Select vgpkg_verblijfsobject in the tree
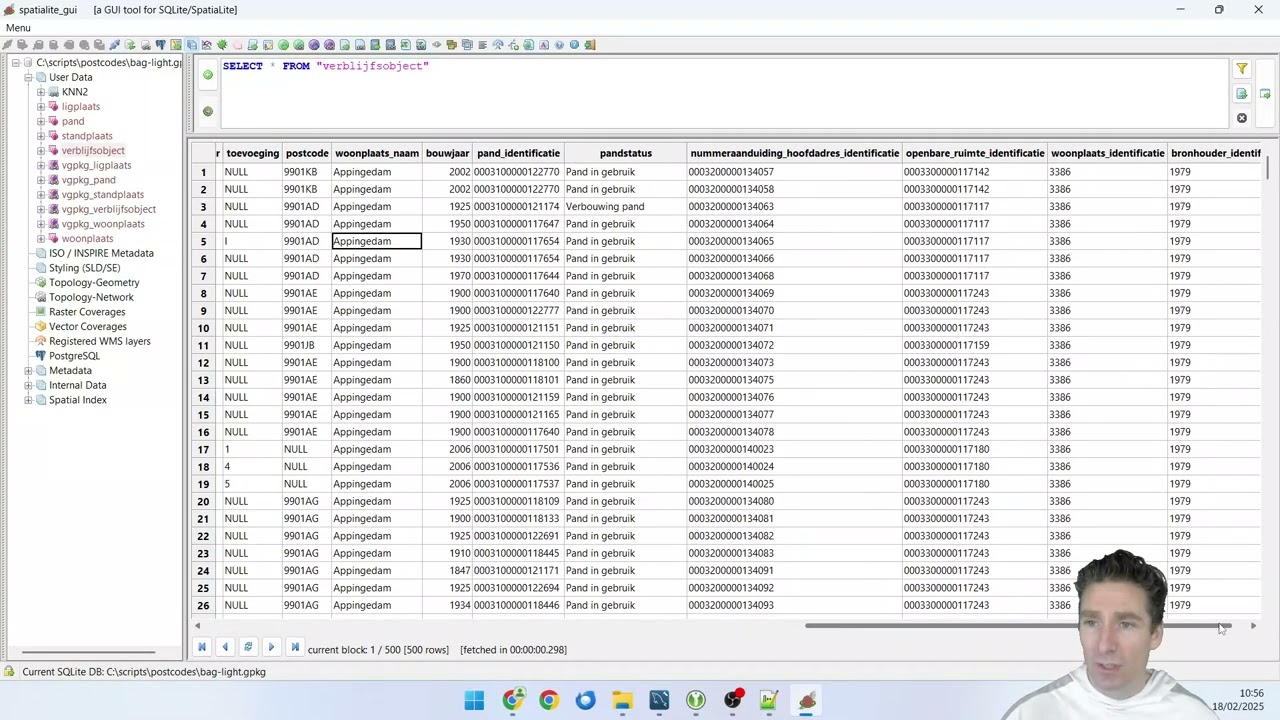1280x720 pixels. tap(108, 209)
